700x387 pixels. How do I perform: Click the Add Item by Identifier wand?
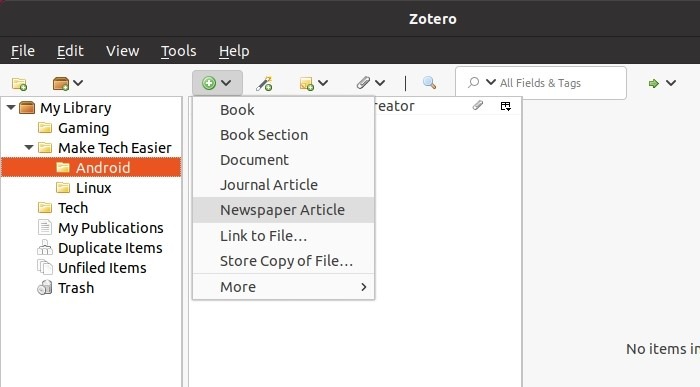[264, 83]
